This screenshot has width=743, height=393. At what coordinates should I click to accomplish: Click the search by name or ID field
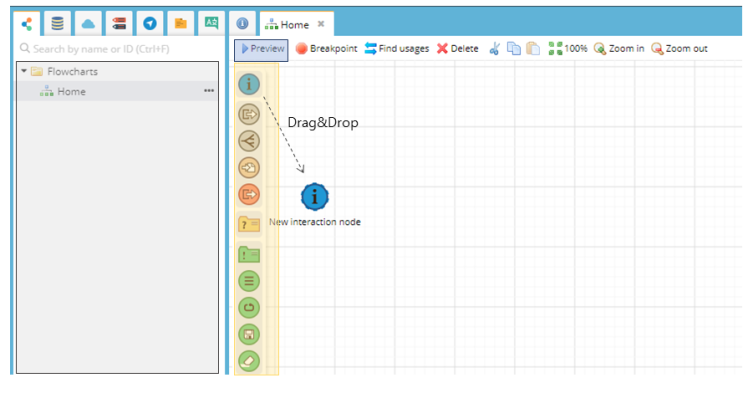(118, 49)
